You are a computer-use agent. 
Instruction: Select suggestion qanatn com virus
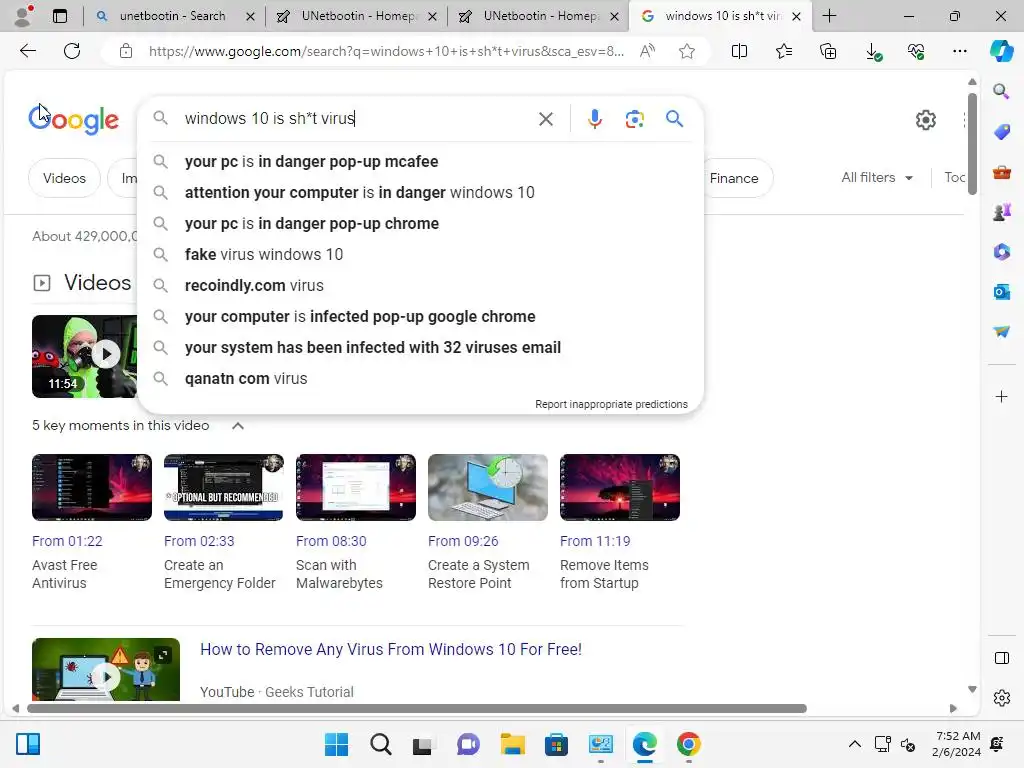(421, 378)
